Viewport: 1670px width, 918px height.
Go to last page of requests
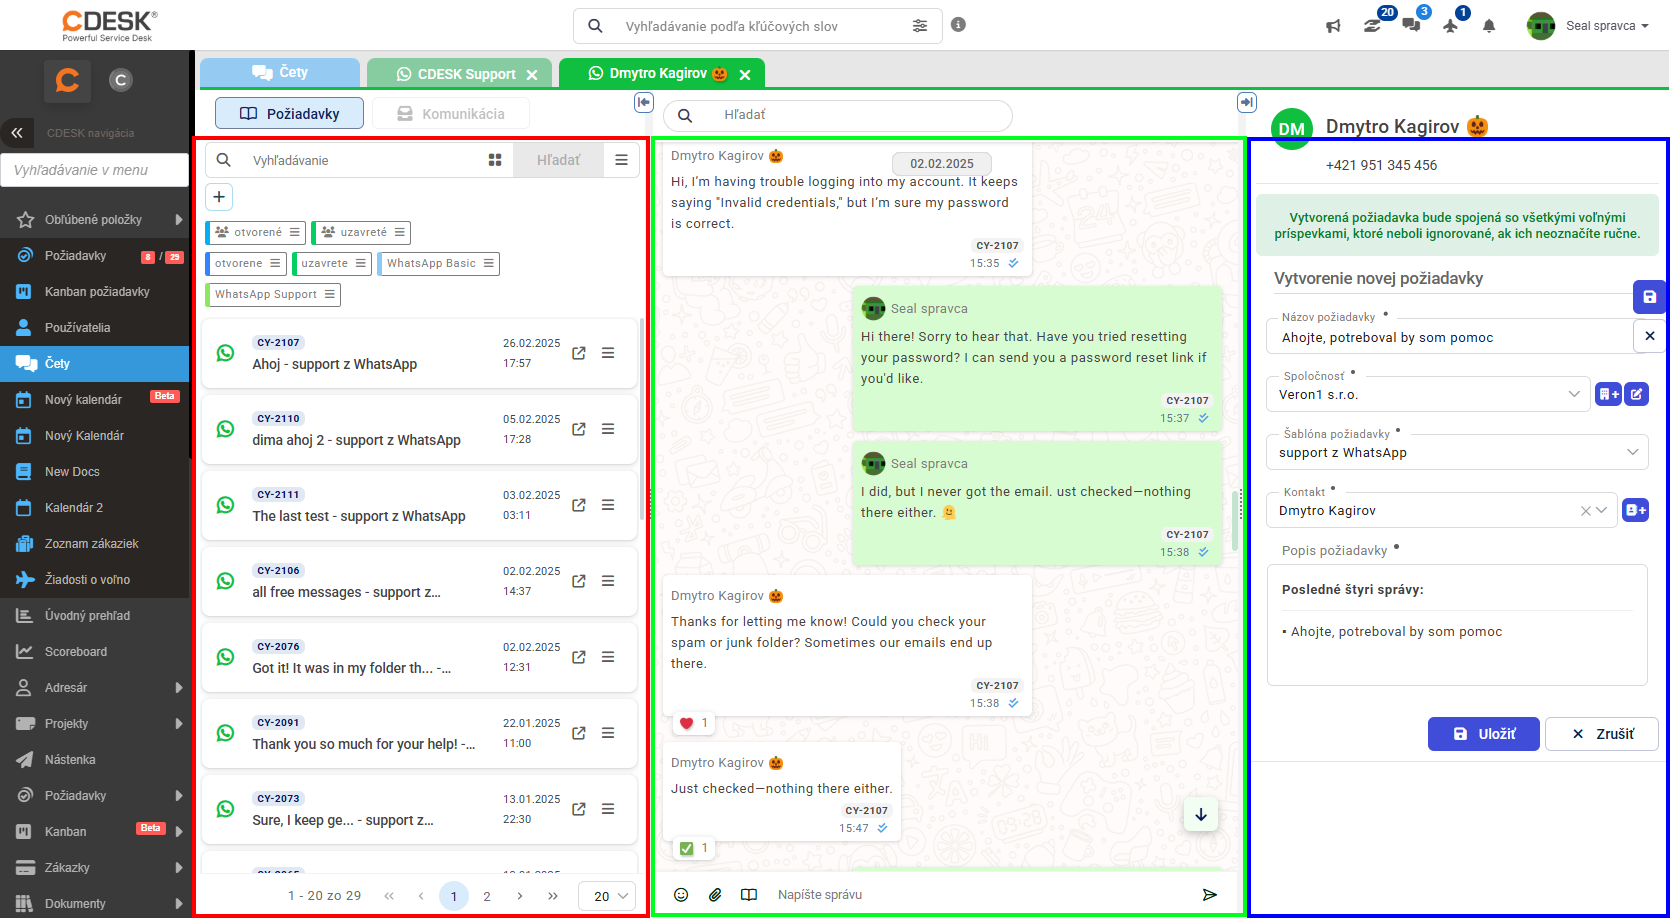[553, 896]
